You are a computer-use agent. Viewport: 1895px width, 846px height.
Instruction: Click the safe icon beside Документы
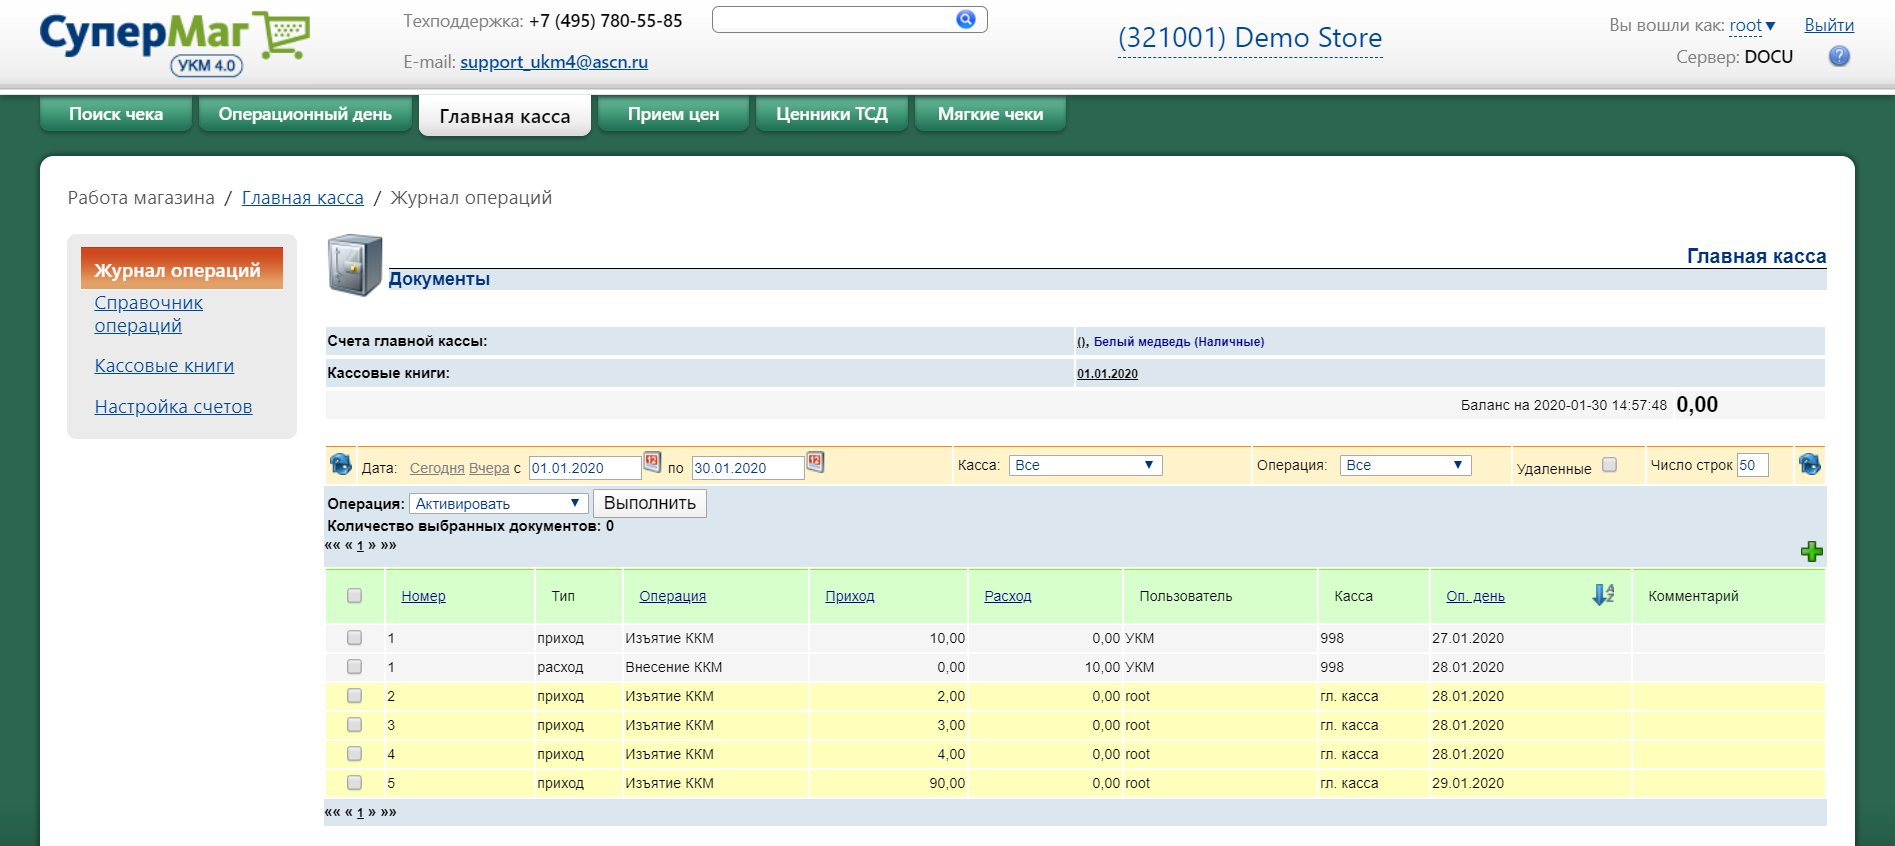(355, 265)
